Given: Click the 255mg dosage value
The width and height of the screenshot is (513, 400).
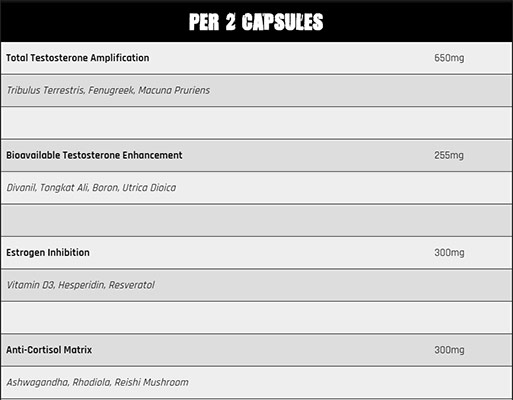Looking at the screenshot, I should pyautogui.click(x=449, y=155).
